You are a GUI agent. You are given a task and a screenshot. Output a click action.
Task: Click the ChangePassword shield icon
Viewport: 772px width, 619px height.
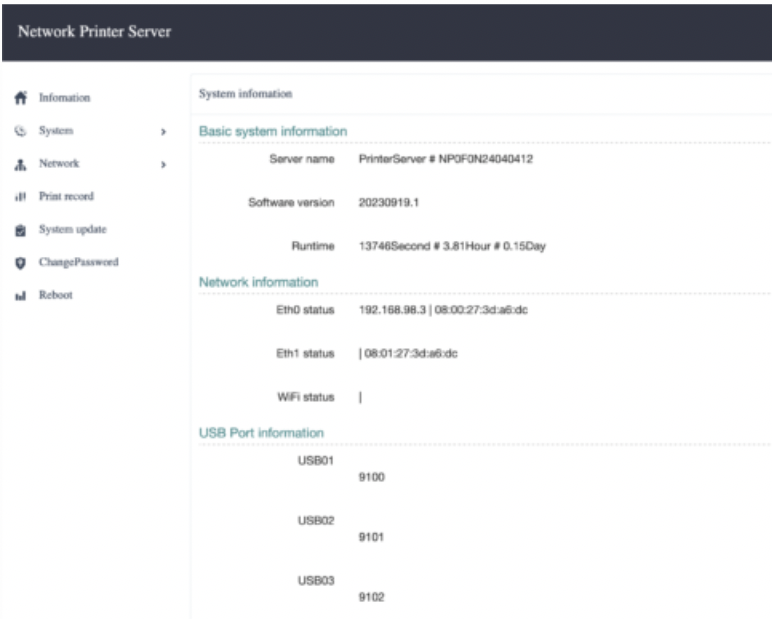point(18,263)
